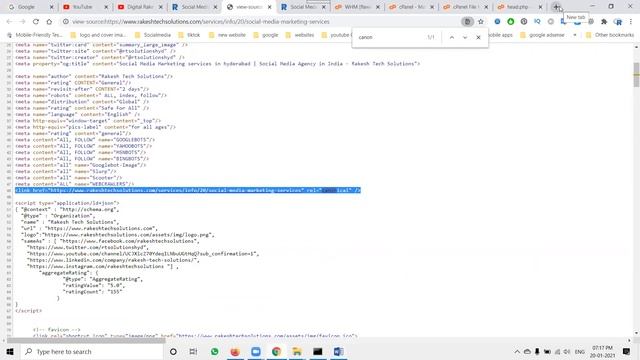Open the Other bookmarks folder
This screenshot has width=640, height=360.
(610, 35)
